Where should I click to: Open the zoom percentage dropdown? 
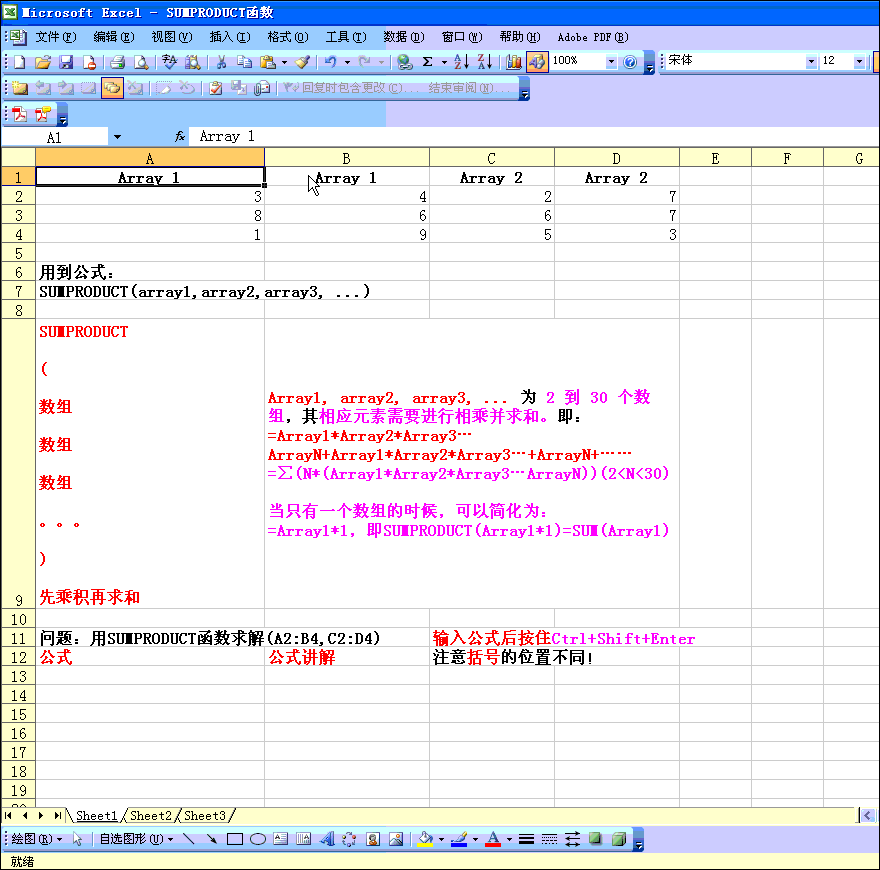click(x=611, y=62)
